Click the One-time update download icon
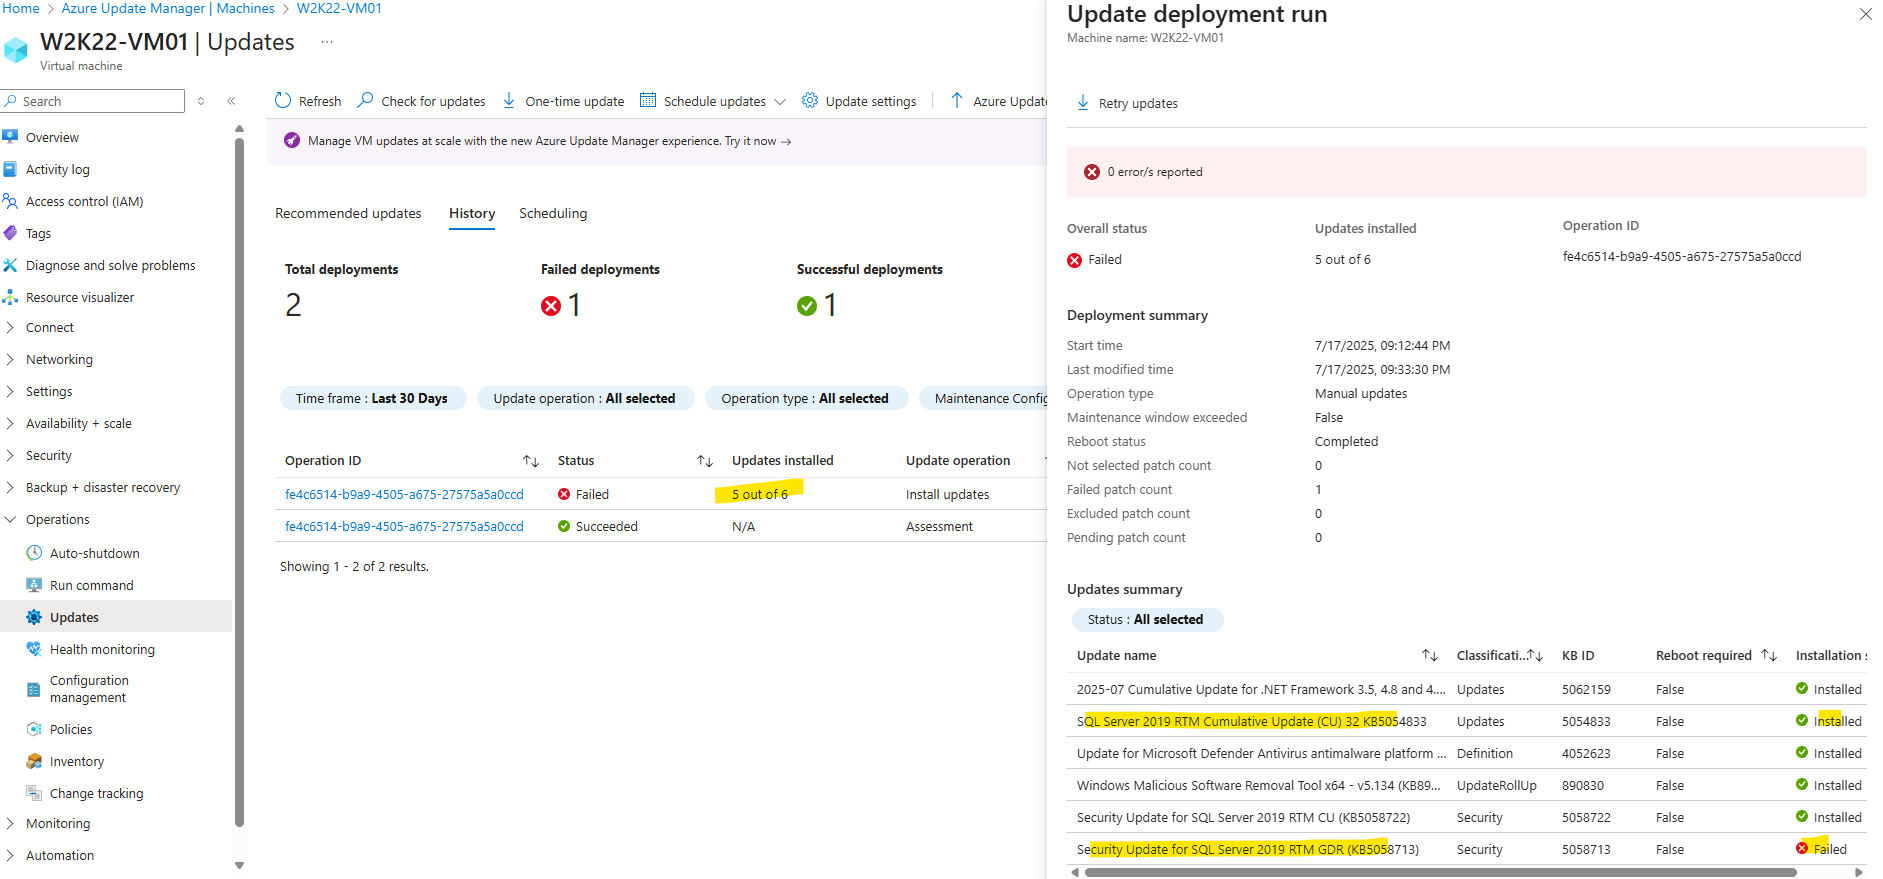 pyautogui.click(x=509, y=100)
